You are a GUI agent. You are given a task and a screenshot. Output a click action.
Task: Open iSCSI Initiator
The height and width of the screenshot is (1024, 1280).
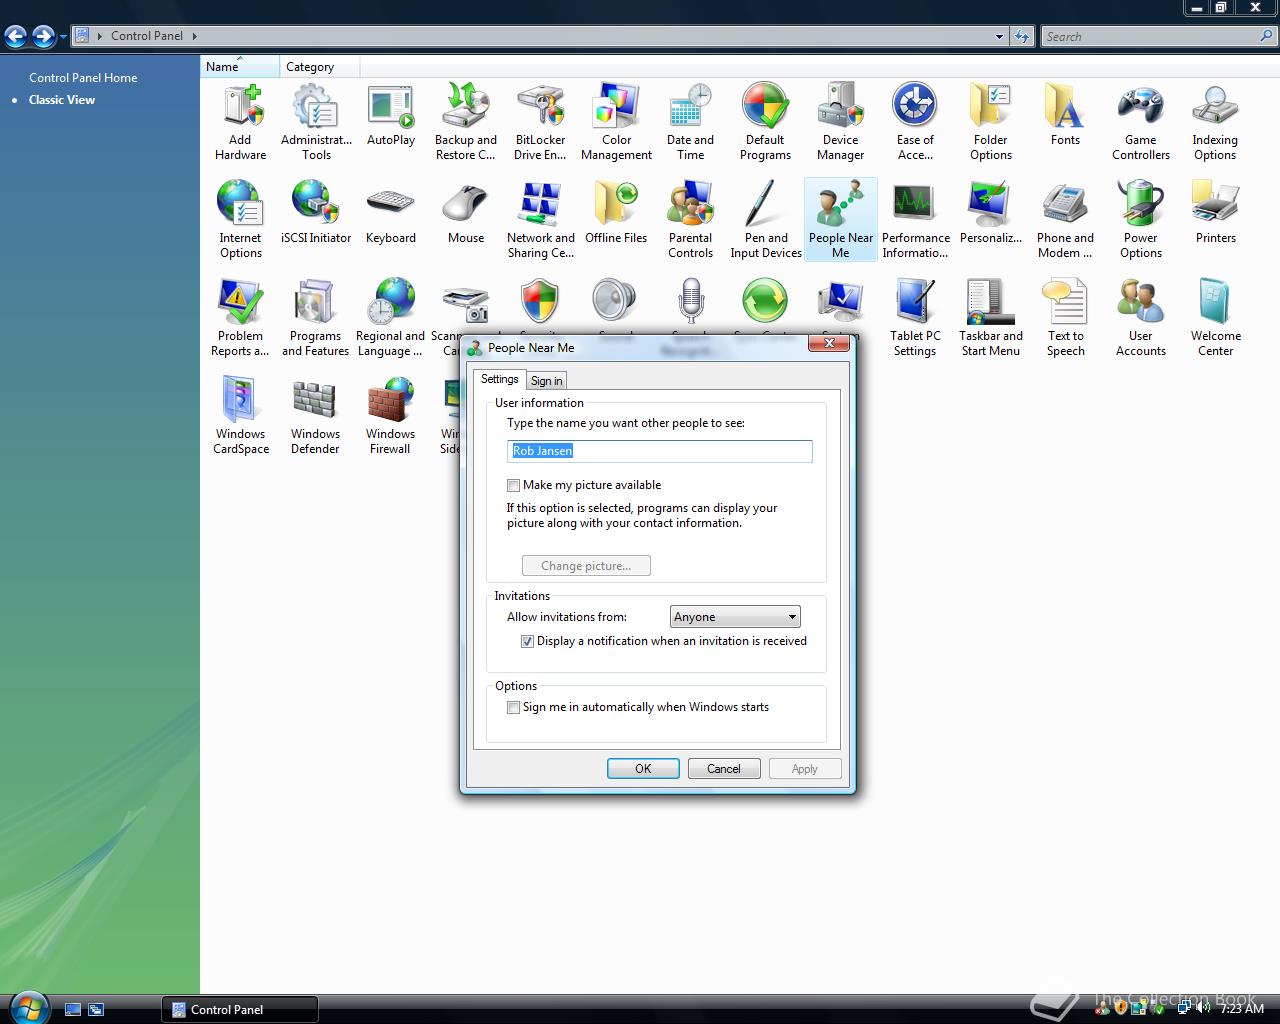click(x=316, y=213)
